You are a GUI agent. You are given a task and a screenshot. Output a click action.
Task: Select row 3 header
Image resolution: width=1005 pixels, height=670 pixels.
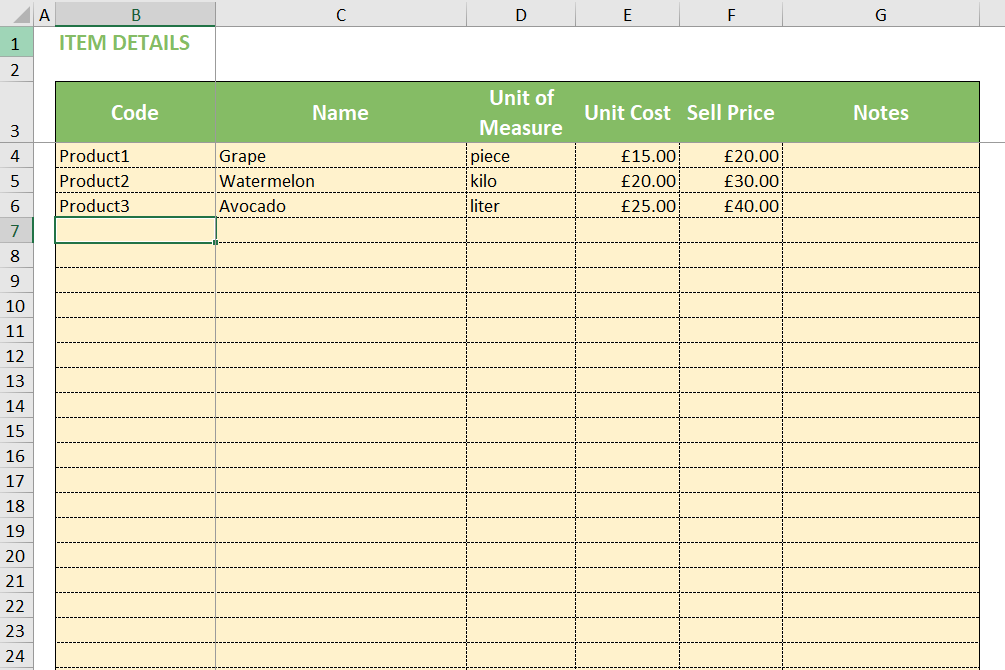[x=16, y=112]
